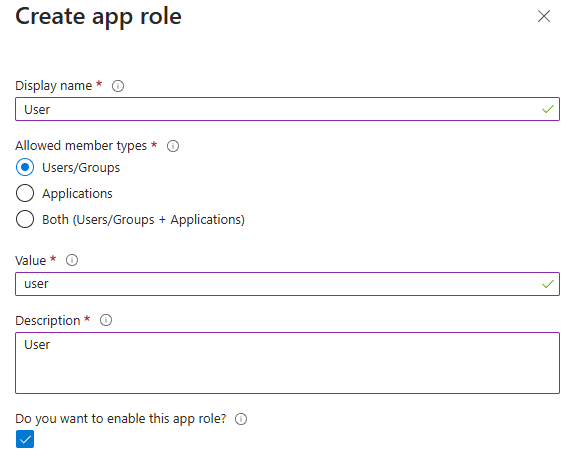The image size is (576, 457).
Task: Click green validation checkmark in Value field
Action: pos(548,284)
